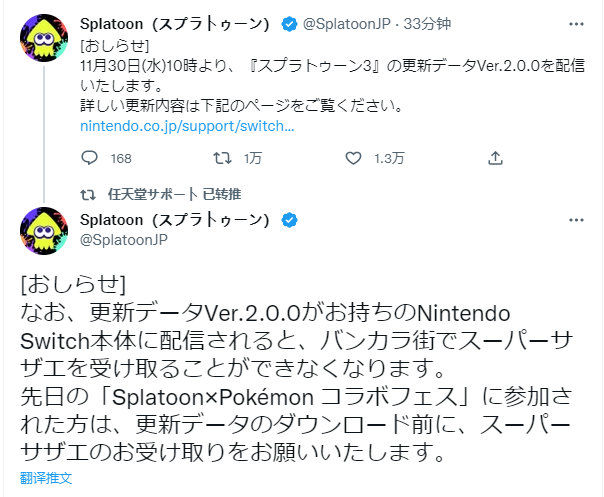The height and width of the screenshot is (497, 604).
Task: Click the retweet icon on first tweet
Action: click(x=222, y=158)
